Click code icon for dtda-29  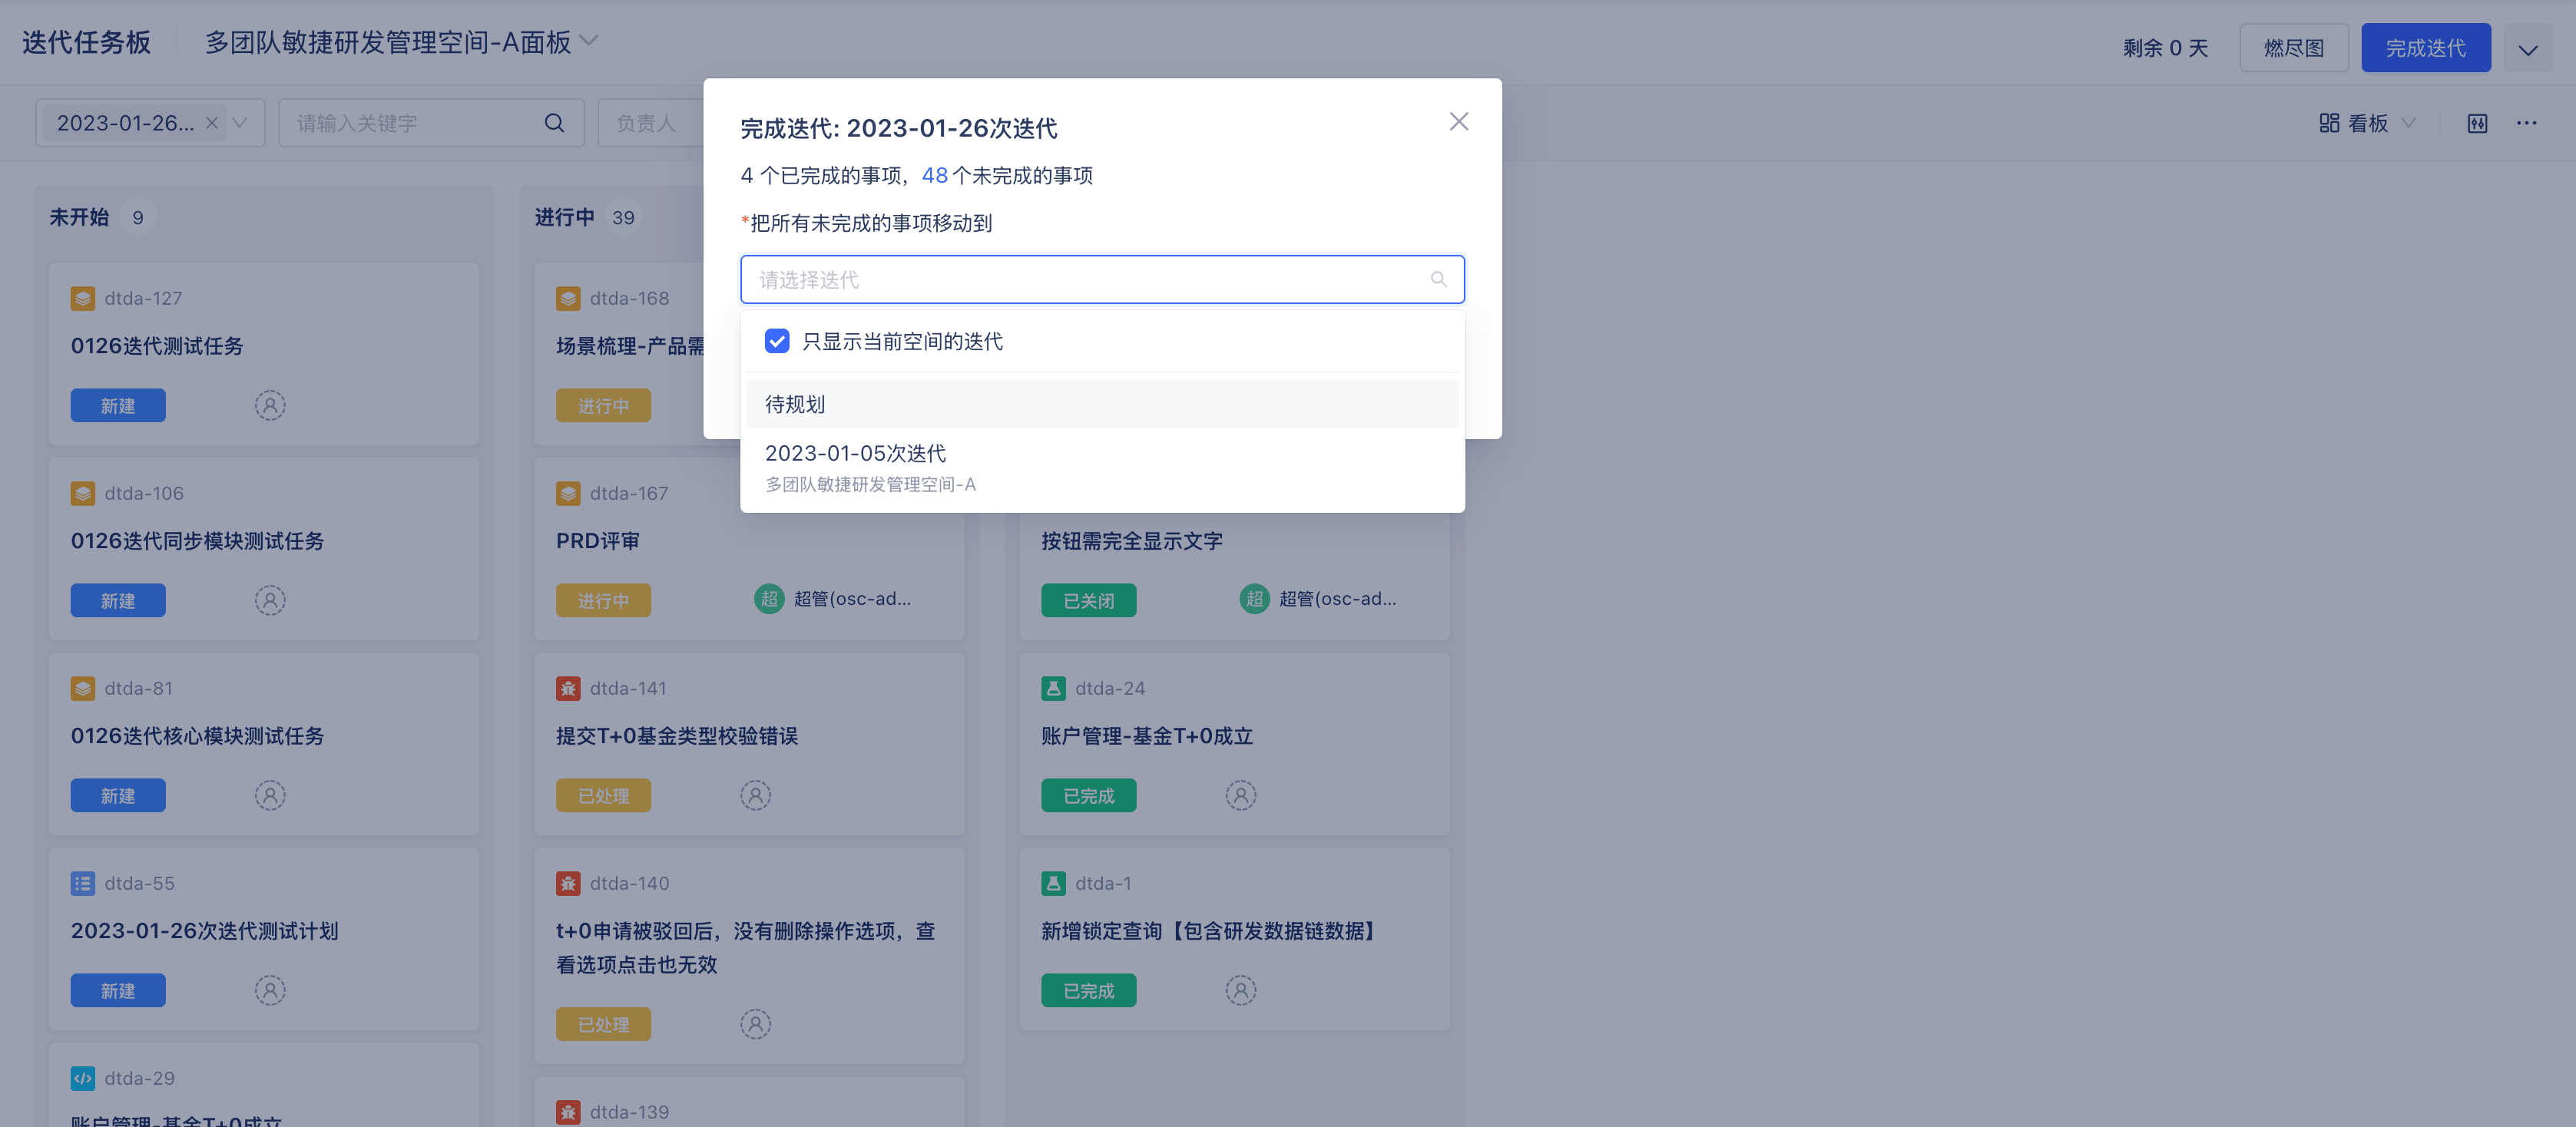tap(83, 1078)
